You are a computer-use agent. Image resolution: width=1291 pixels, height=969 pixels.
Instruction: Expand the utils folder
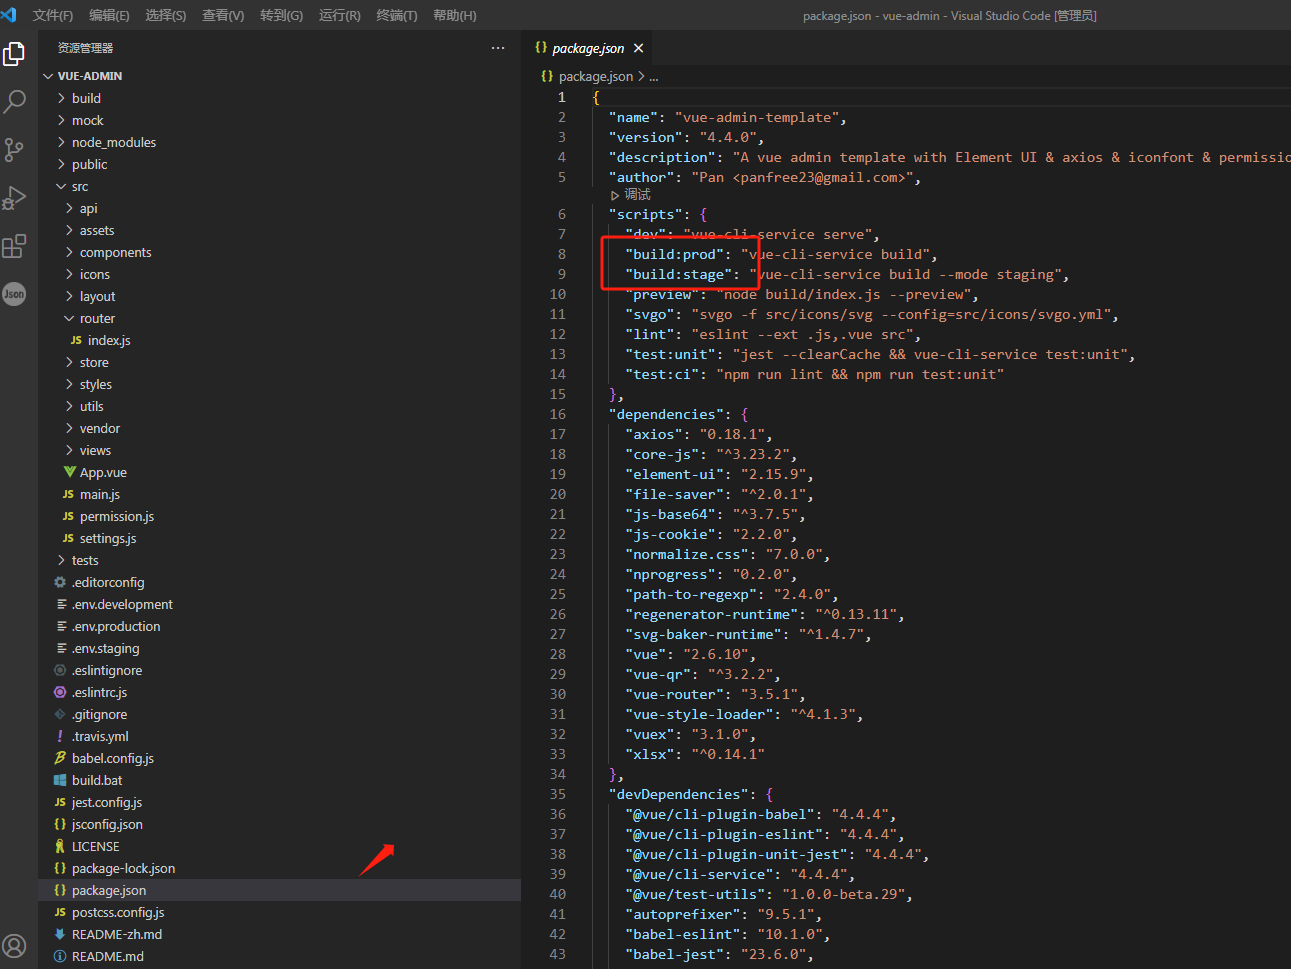point(280,406)
